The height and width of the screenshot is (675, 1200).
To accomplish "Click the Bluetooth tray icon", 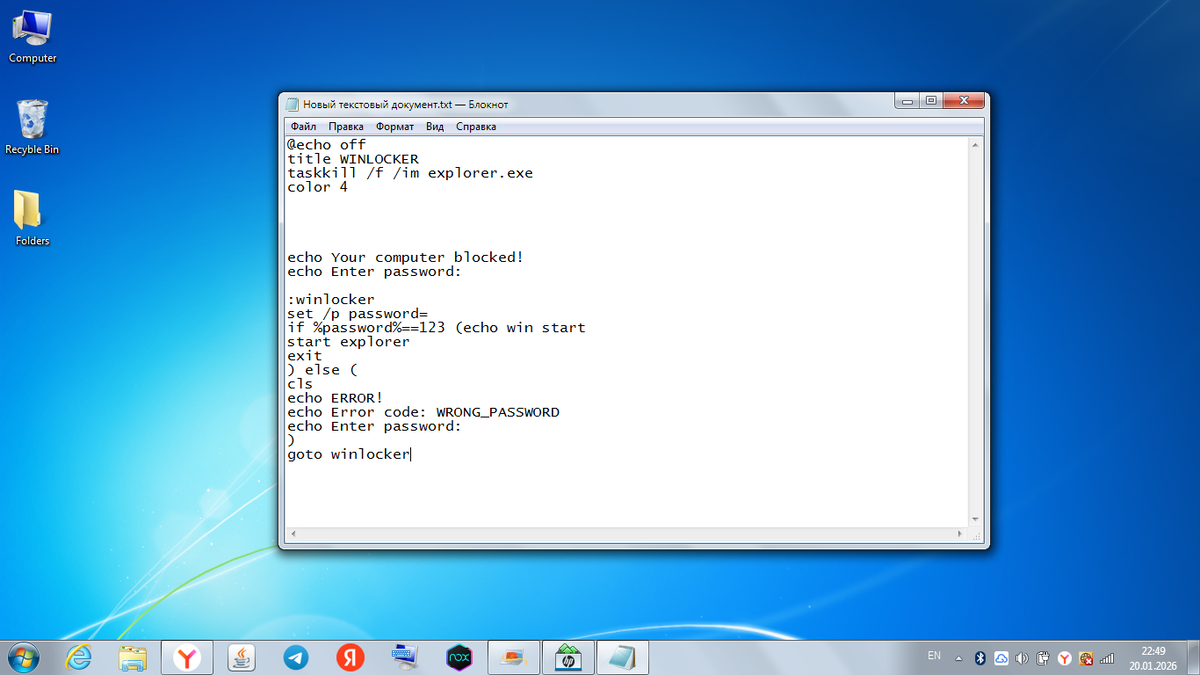I will click(x=981, y=658).
